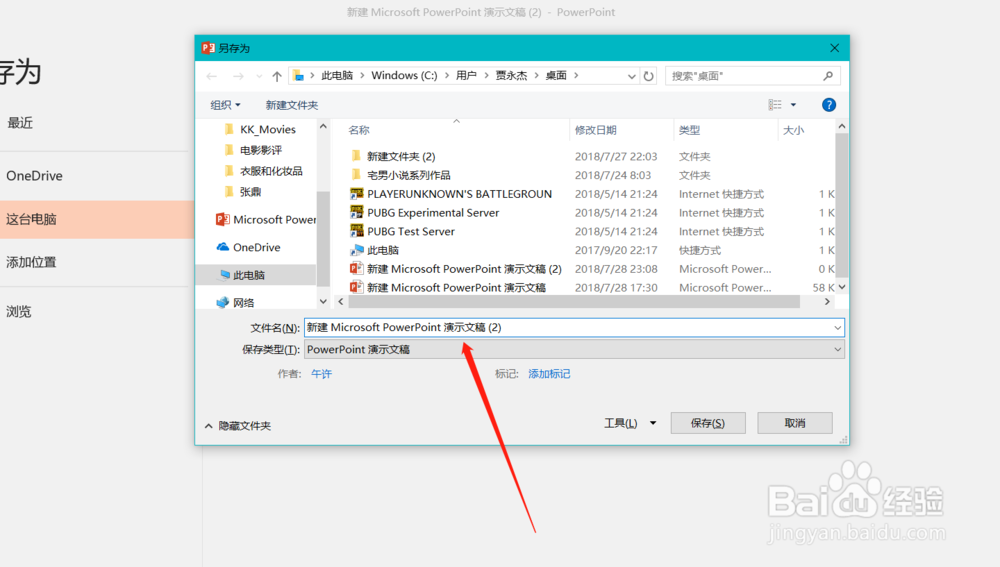The image size is (1000, 567).
Task: Select 网络 in navigation pane
Action: point(235,302)
